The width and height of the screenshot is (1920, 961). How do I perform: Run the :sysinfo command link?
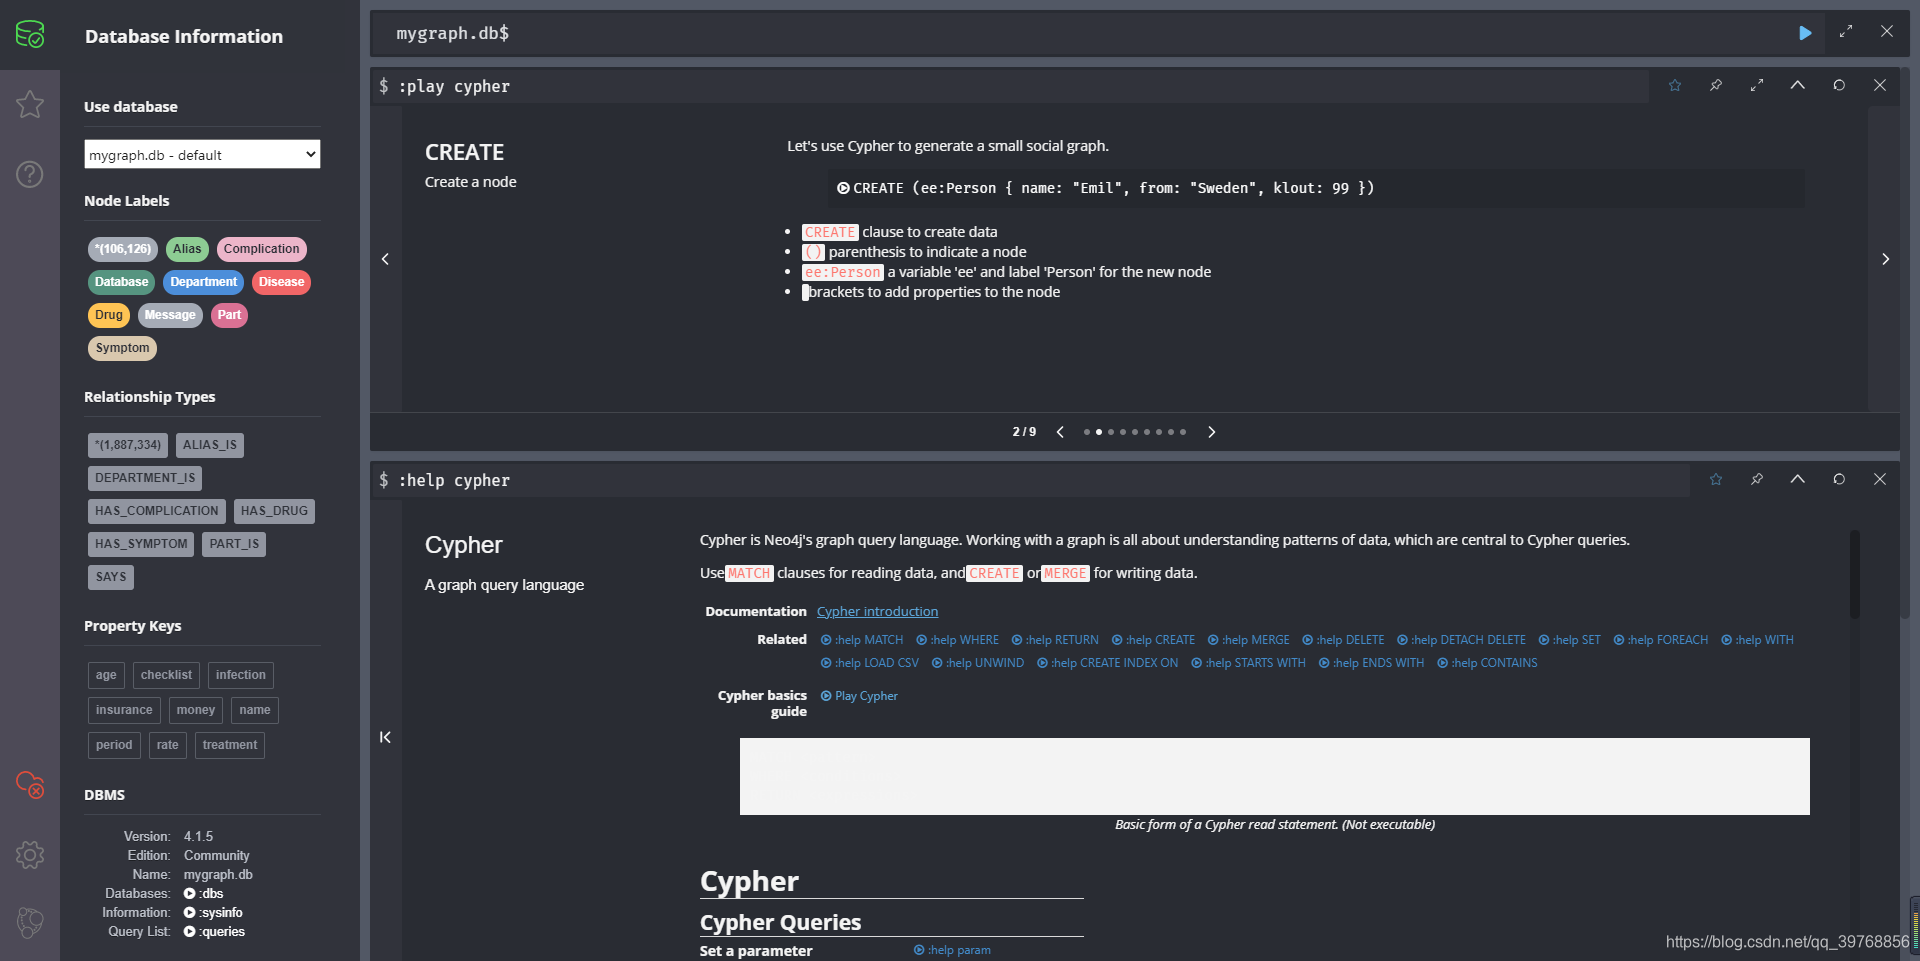(213, 913)
